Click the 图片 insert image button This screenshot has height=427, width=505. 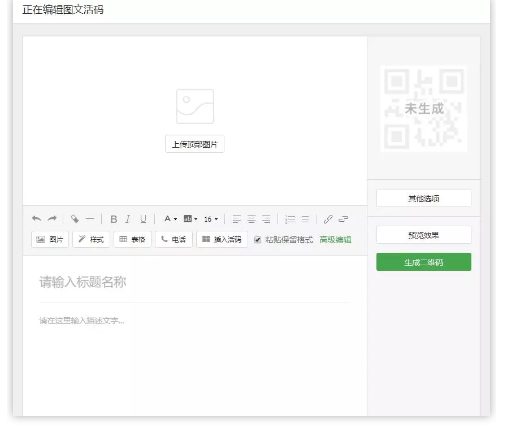click(50, 239)
